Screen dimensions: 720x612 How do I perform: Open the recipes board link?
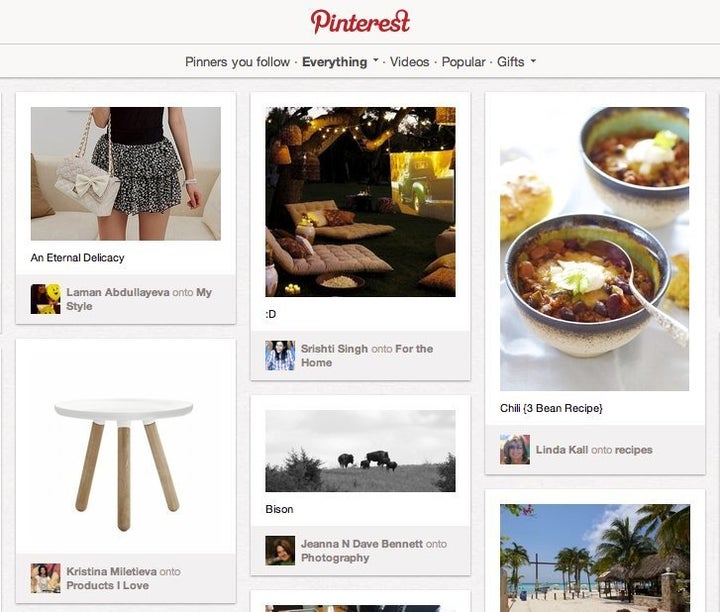(x=634, y=450)
